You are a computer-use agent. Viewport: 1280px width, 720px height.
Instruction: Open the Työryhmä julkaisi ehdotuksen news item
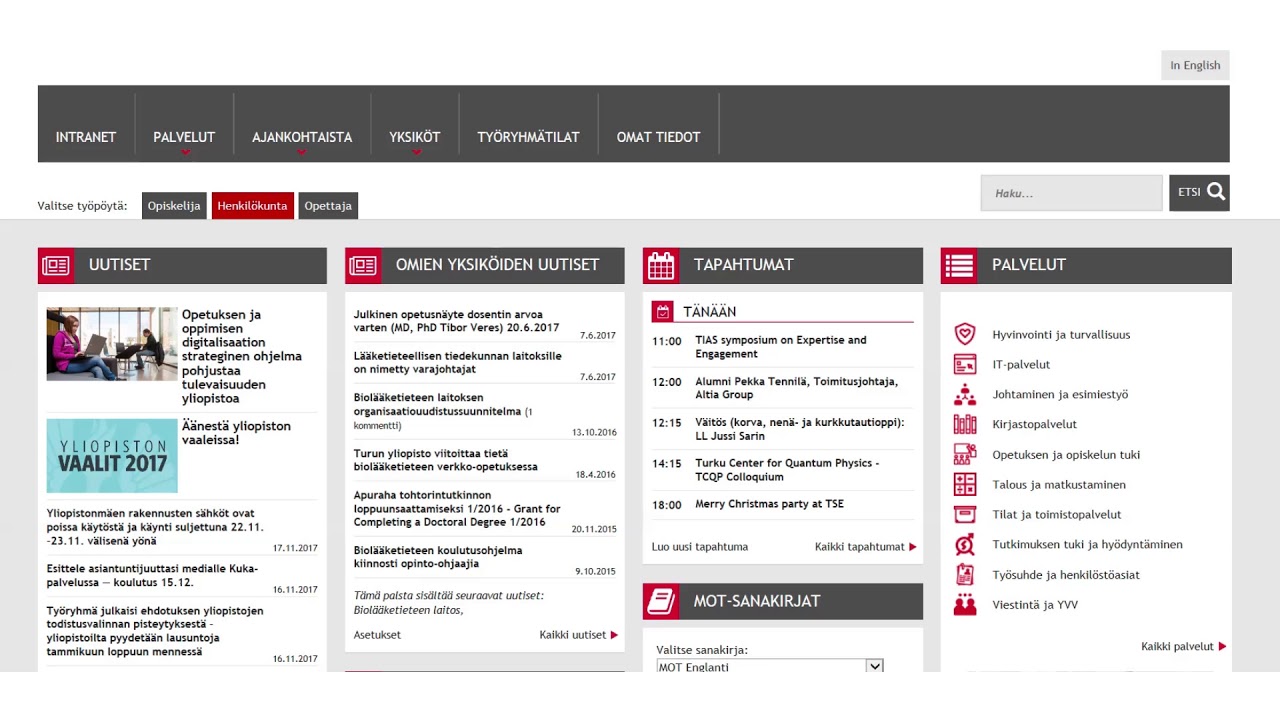(155, 631)
